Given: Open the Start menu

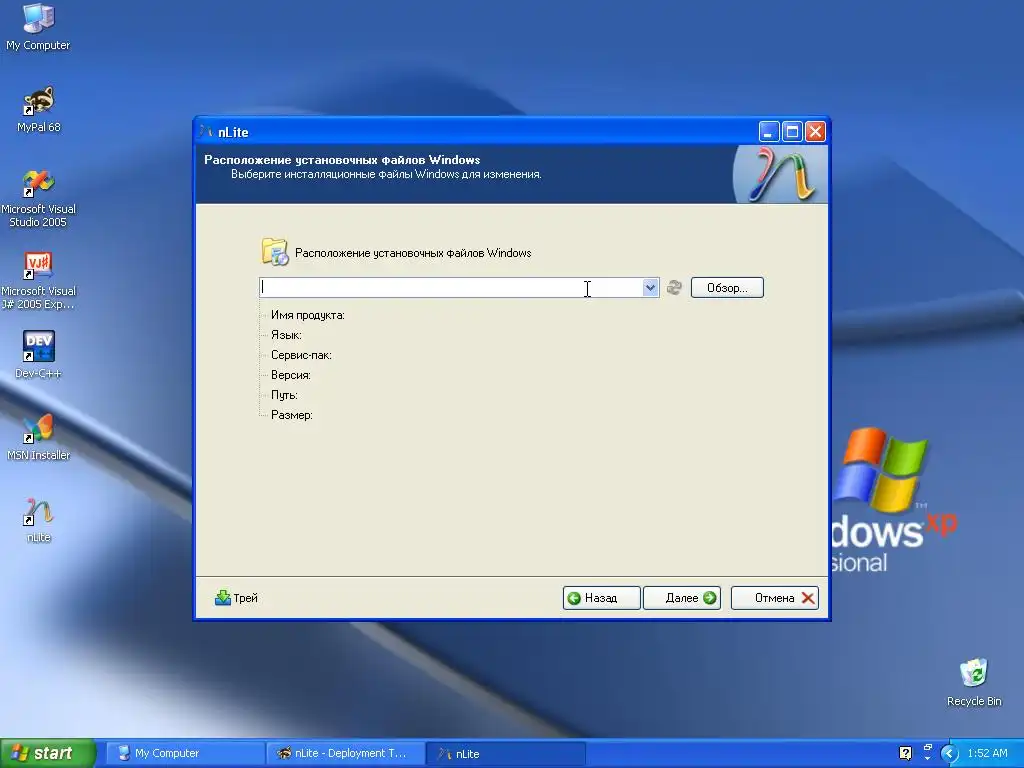Looking at the screenshot, I should tap(47, 753).
